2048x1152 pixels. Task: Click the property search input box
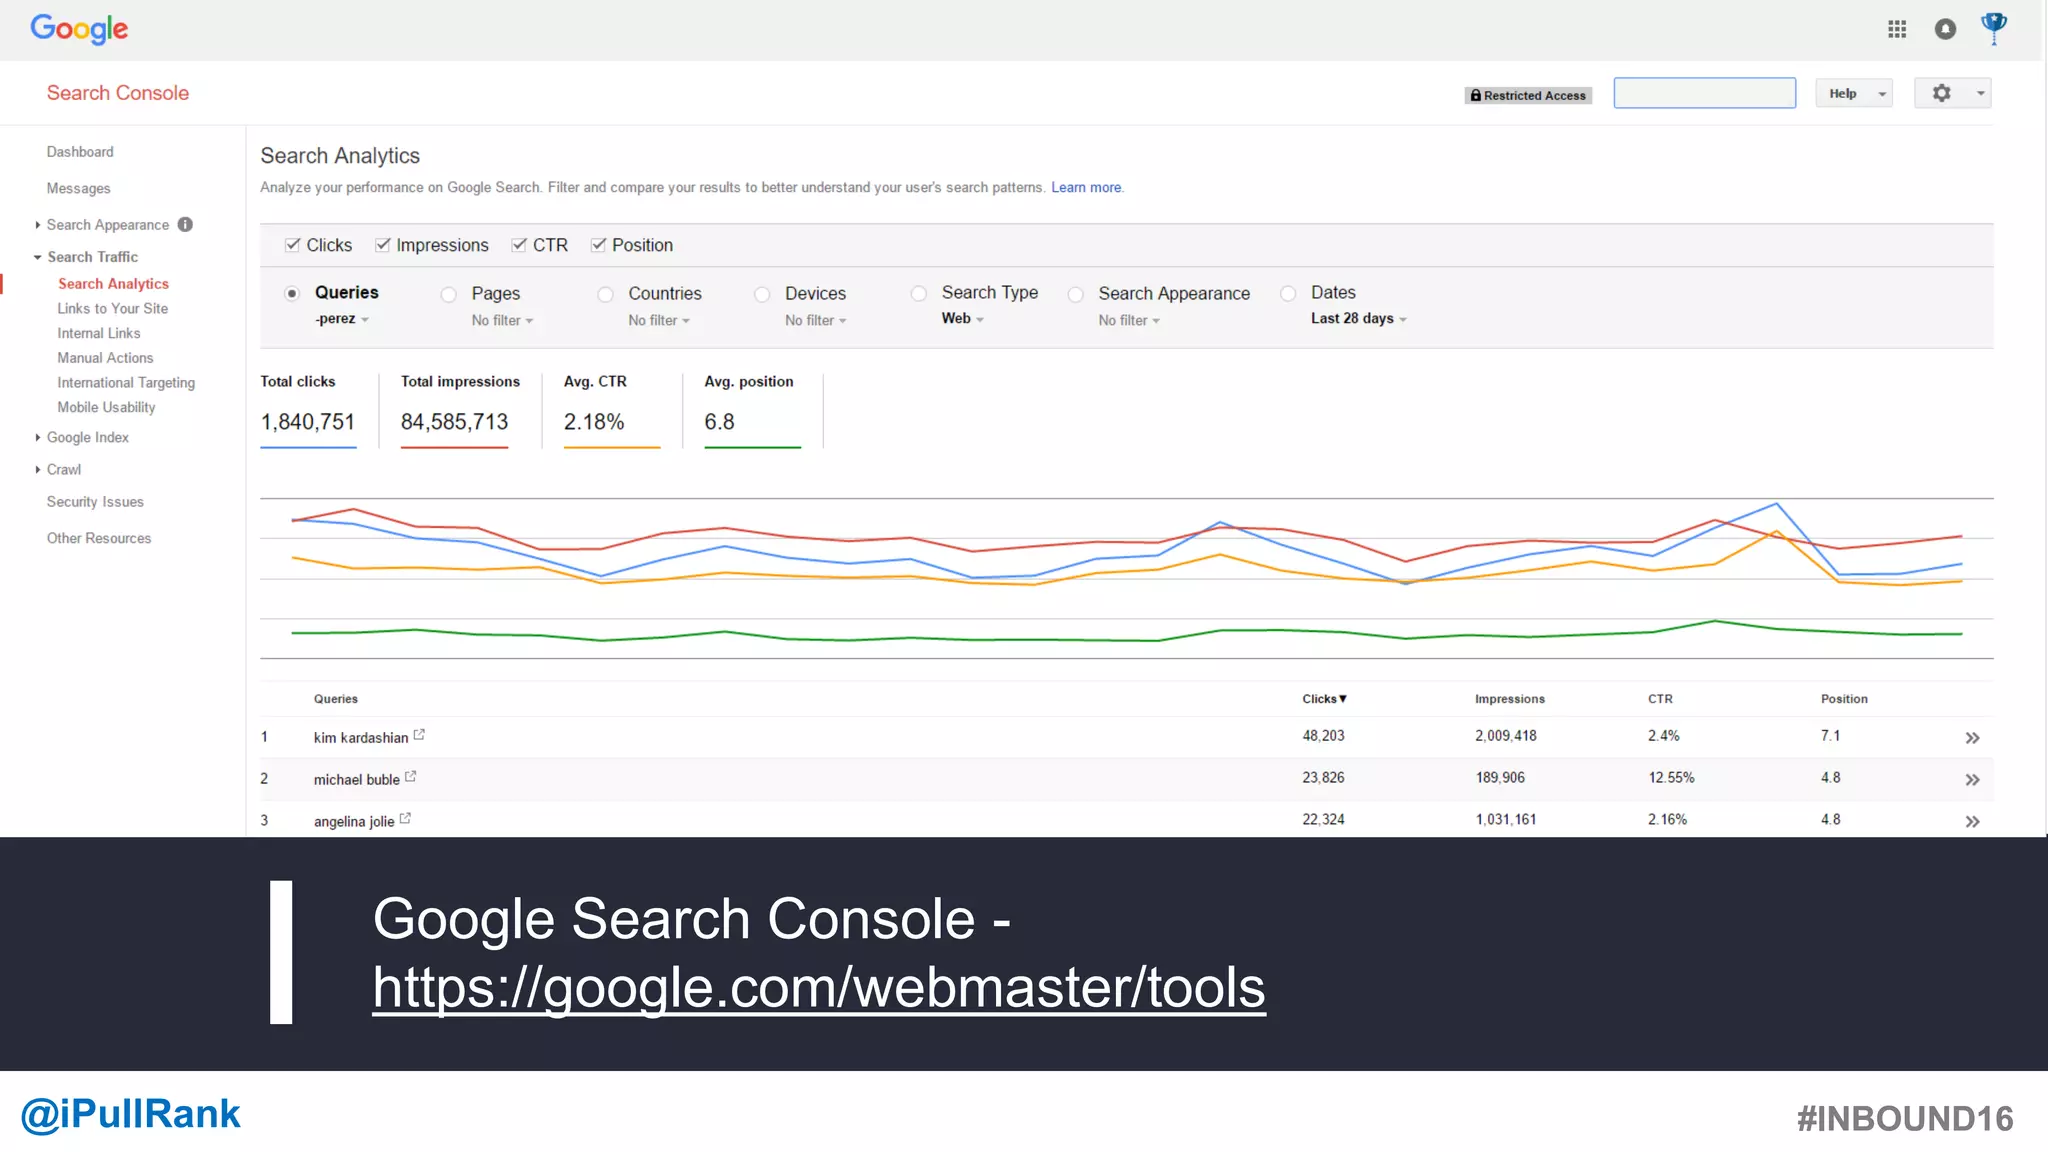[x=1704, y=93]
